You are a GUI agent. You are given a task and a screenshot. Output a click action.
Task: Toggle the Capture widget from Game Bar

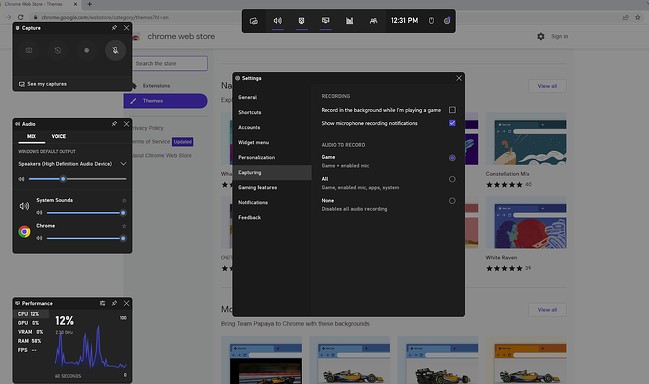(x=301, y=21)
